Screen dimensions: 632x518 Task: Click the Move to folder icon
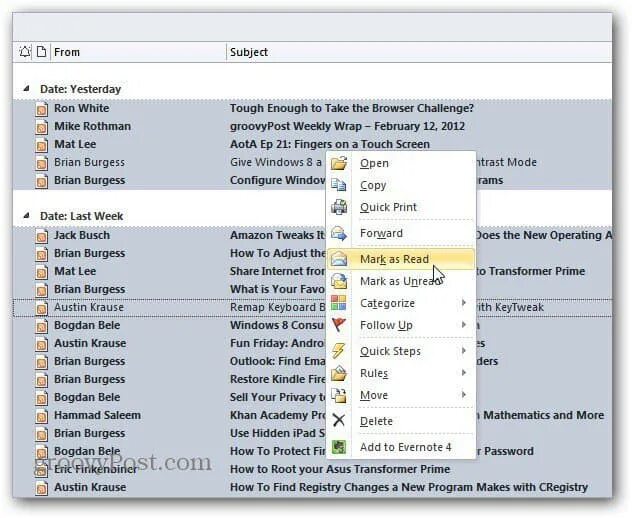[339, 395]
